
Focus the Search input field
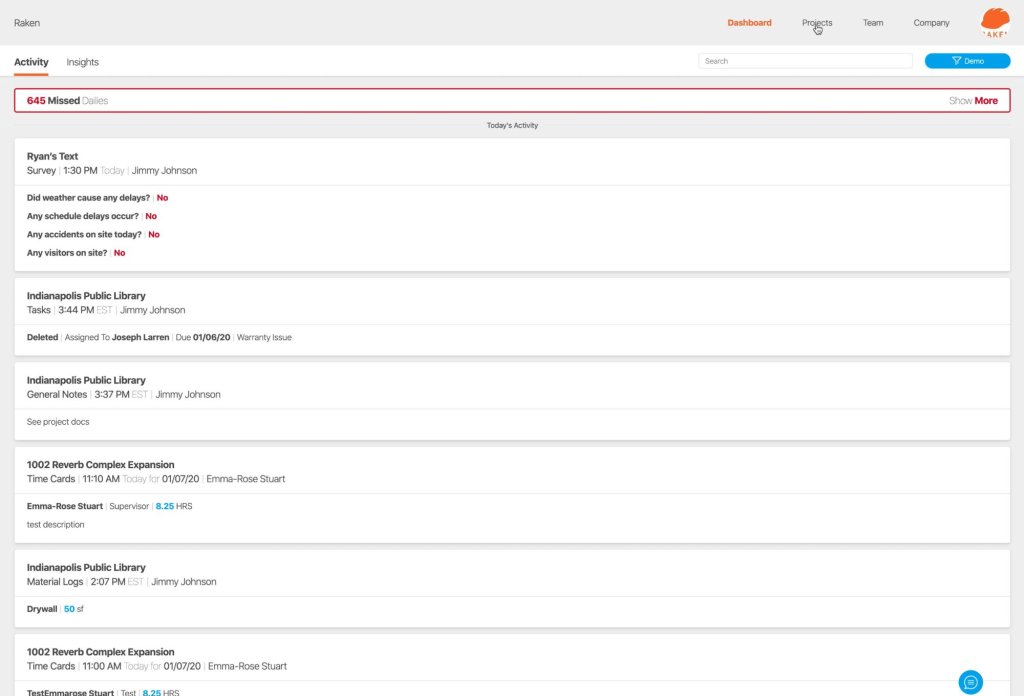[x=805, y=61]
